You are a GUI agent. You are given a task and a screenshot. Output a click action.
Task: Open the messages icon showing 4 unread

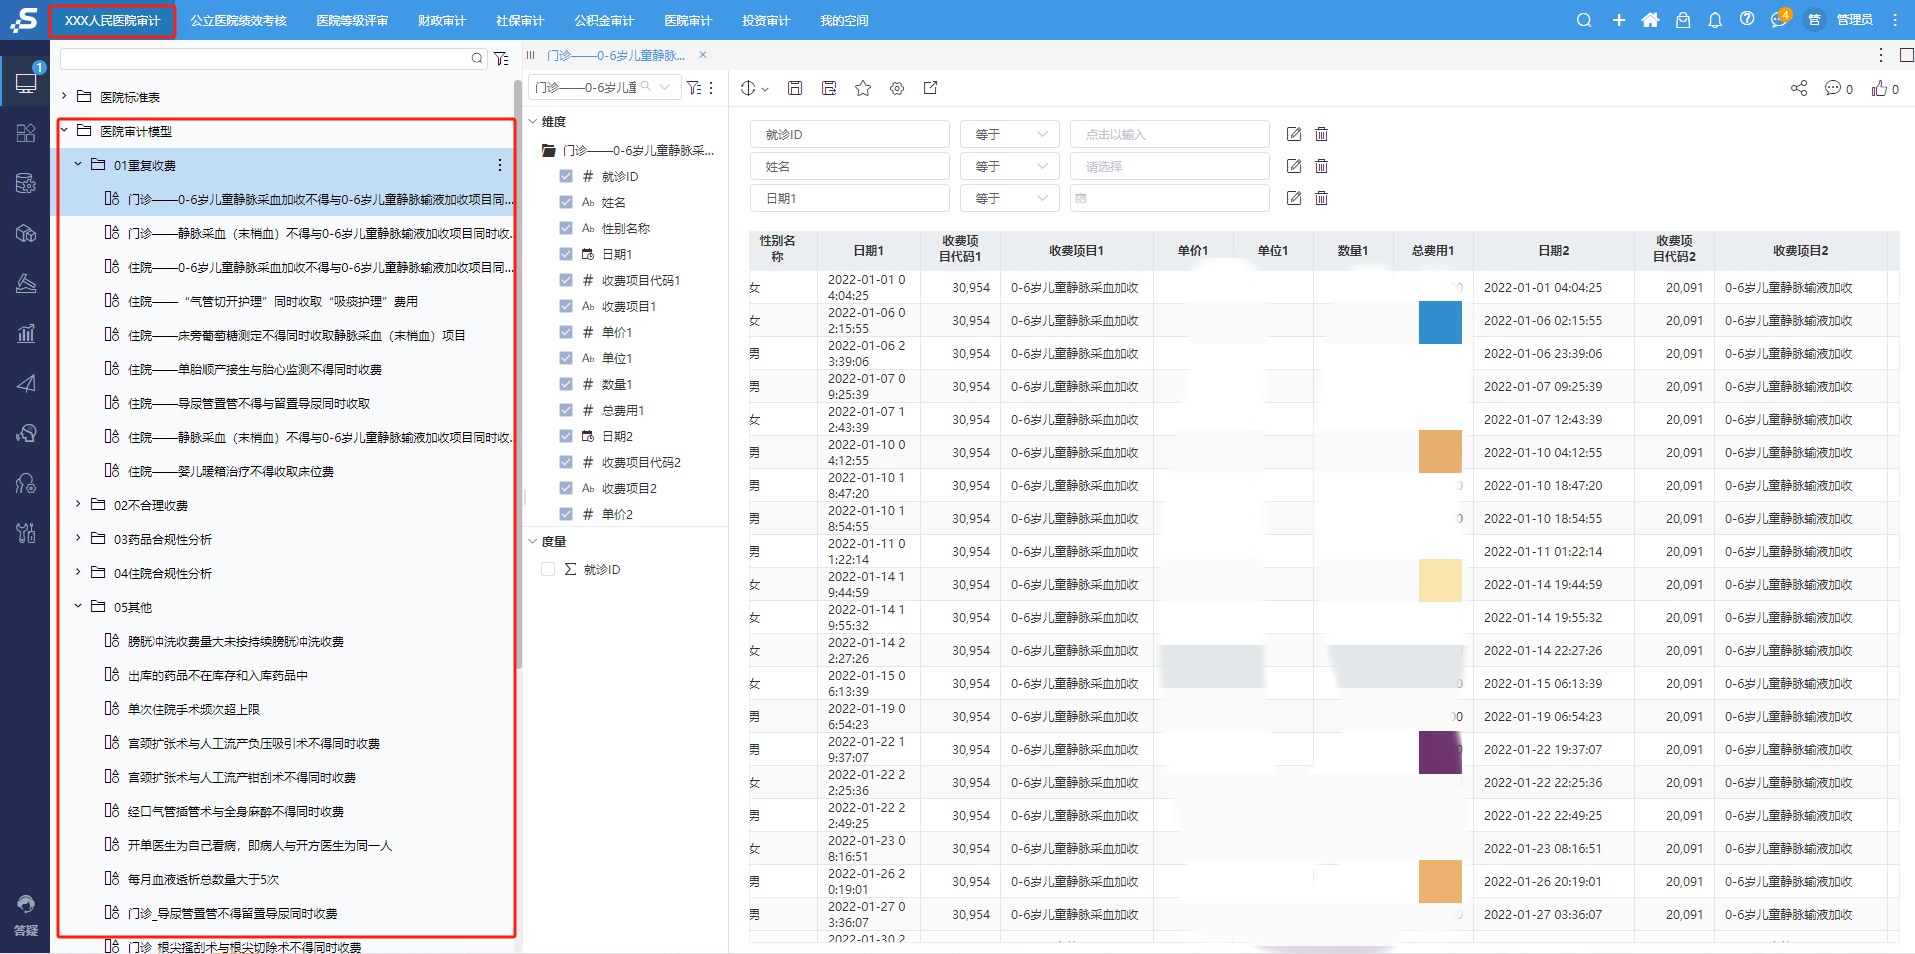coord(1779,19)
